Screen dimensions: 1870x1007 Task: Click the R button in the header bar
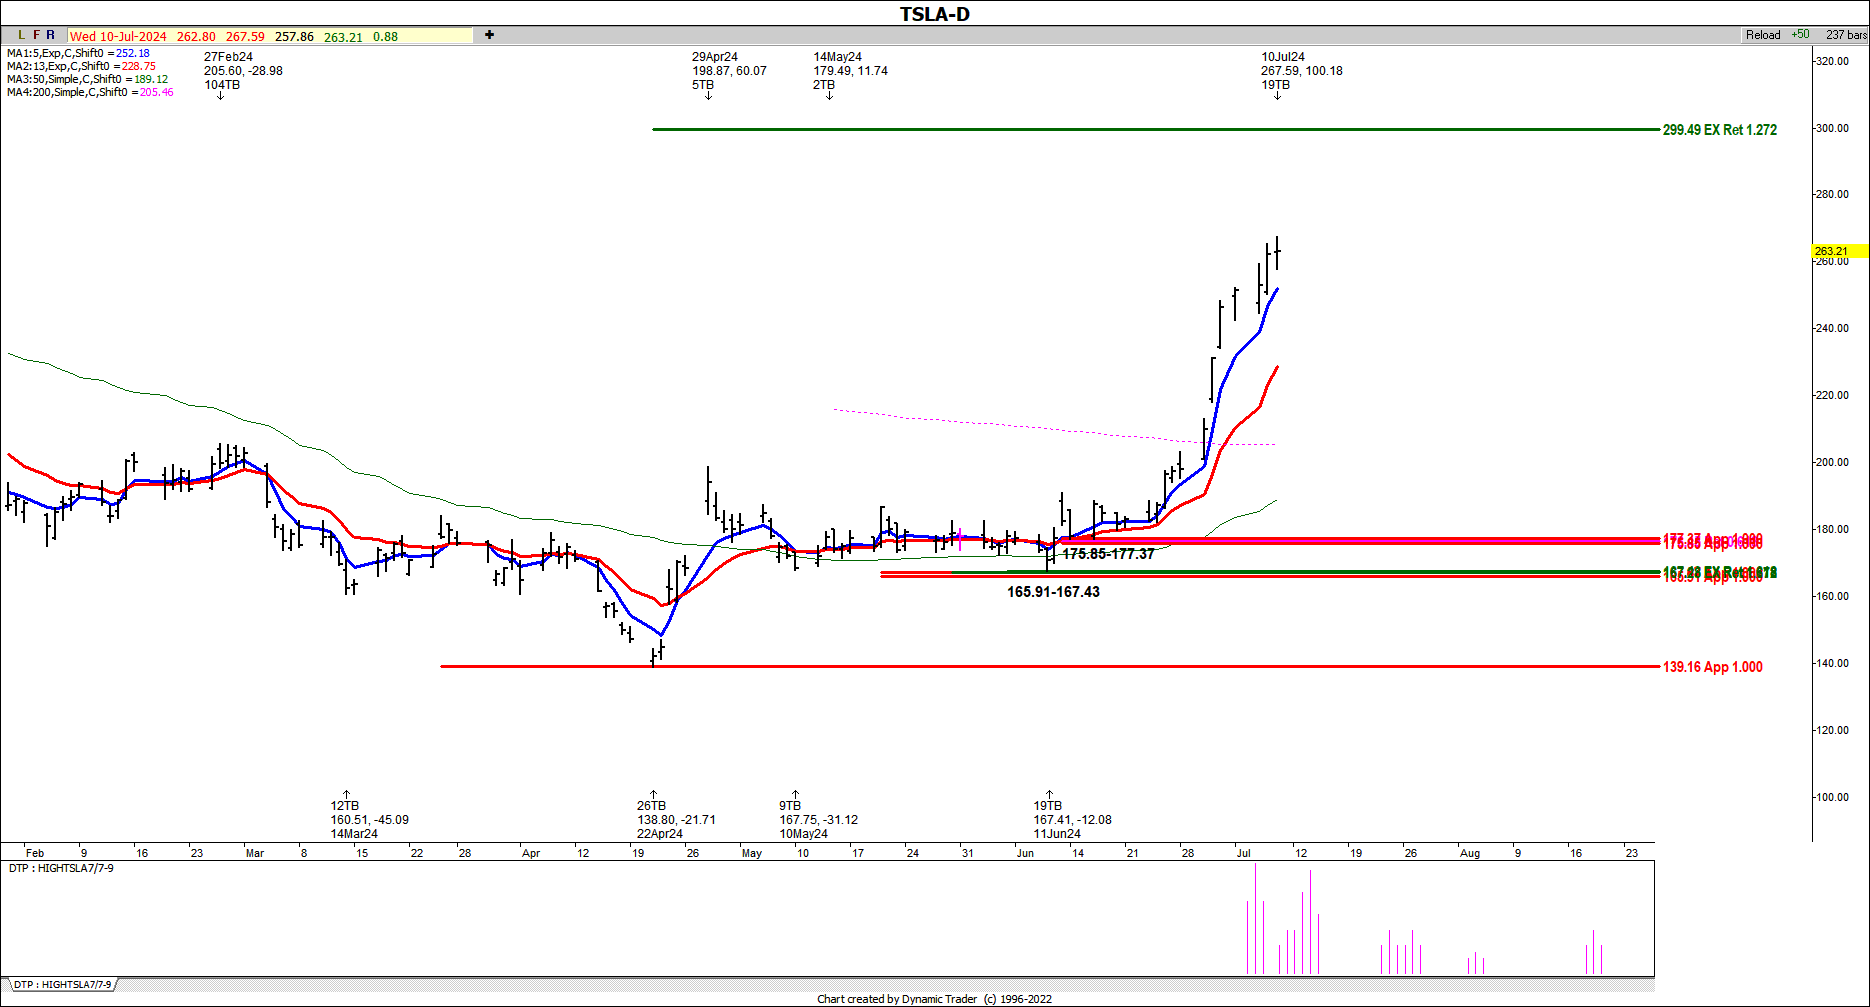[51, 35]
